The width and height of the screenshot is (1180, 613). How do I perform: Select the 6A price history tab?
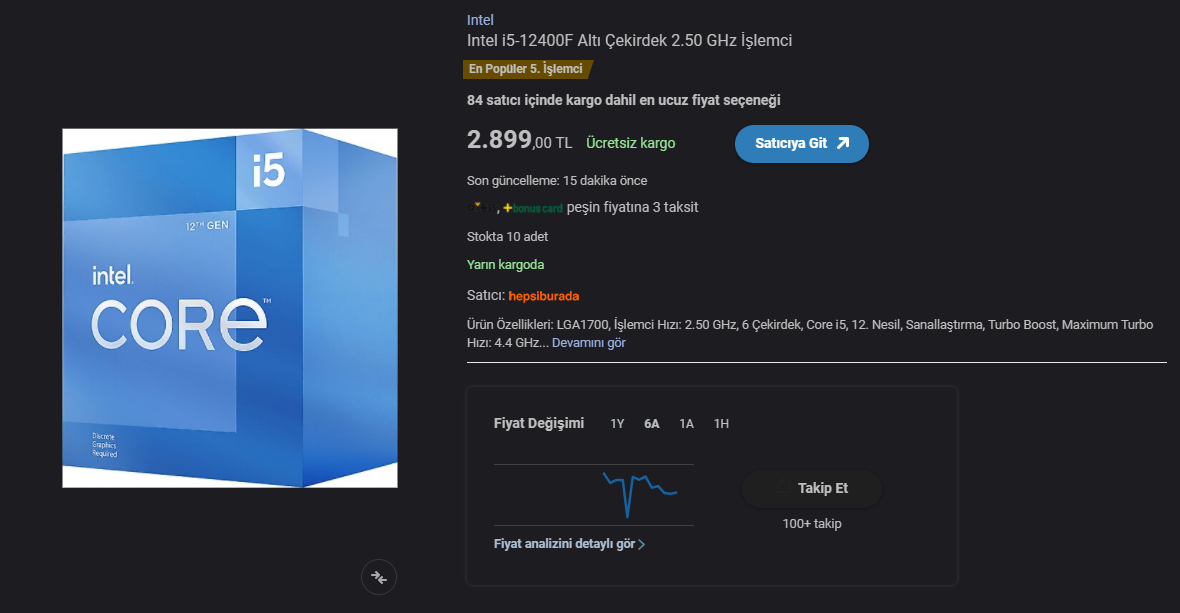coord(652,424)
